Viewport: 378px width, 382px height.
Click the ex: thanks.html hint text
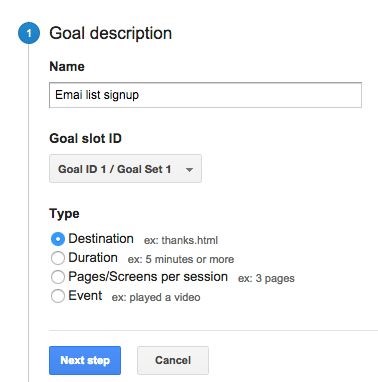pos(181,240)
